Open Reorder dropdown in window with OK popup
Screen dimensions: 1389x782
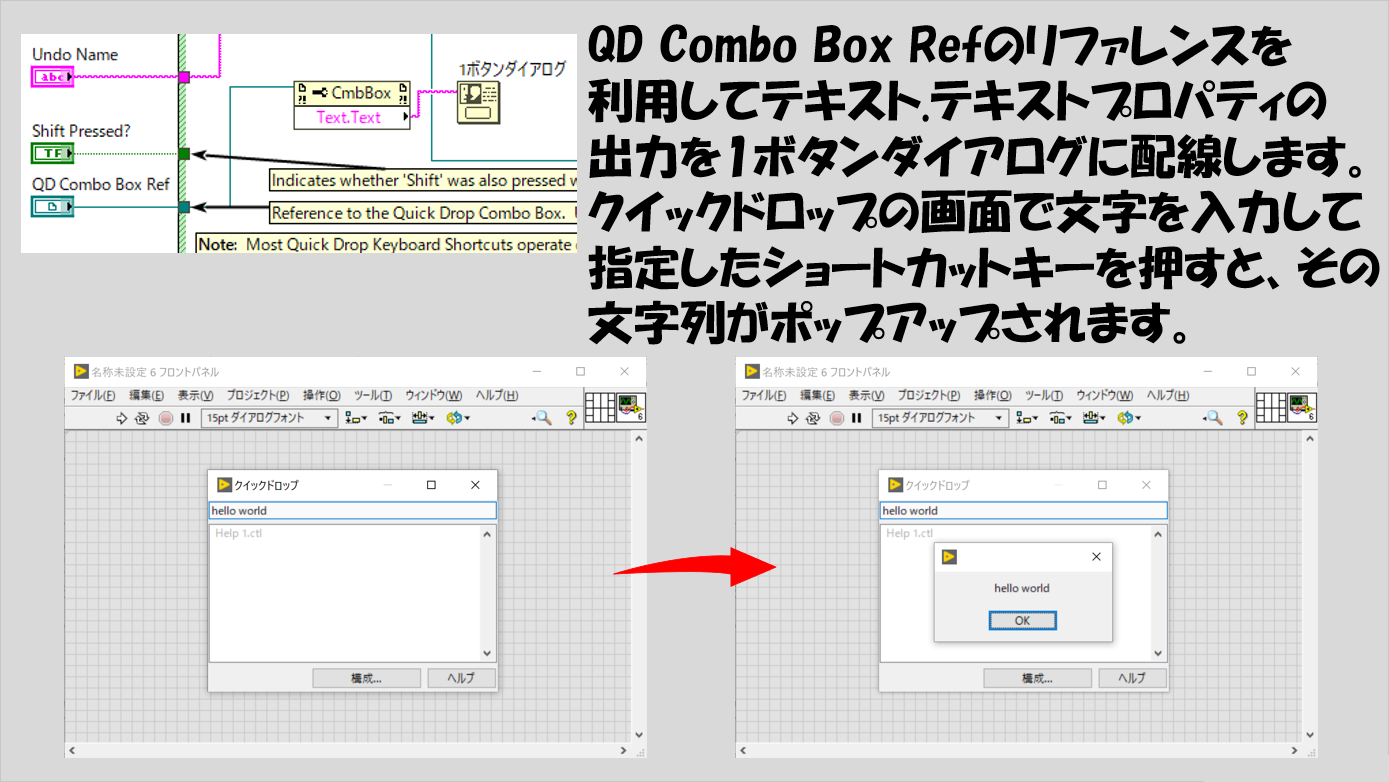(x=1129, y=418)
